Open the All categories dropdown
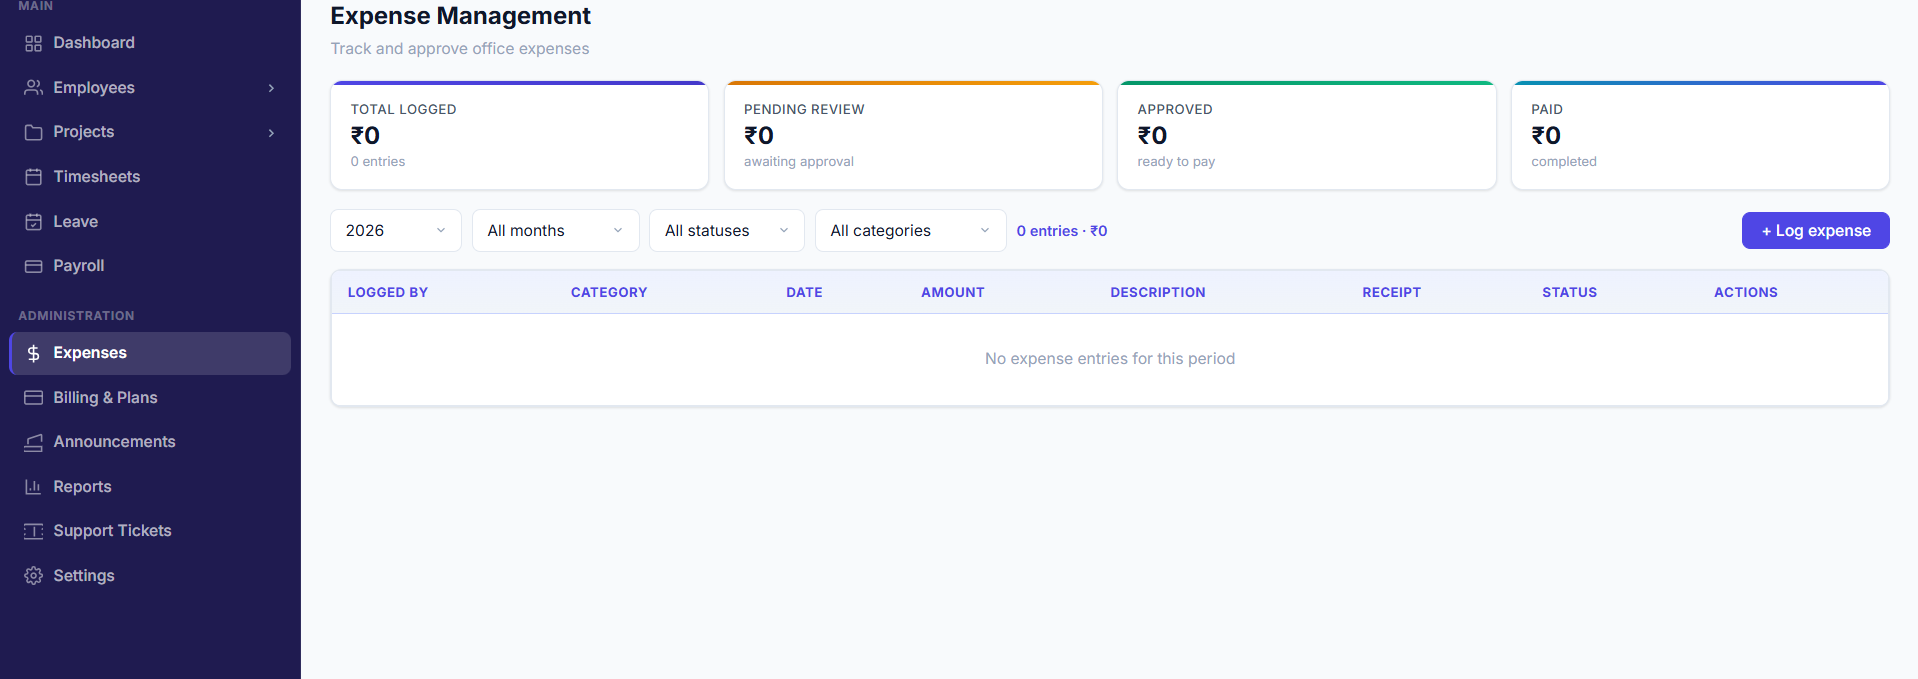Screen dimensions: 1918x679 [x=910, y=230]
